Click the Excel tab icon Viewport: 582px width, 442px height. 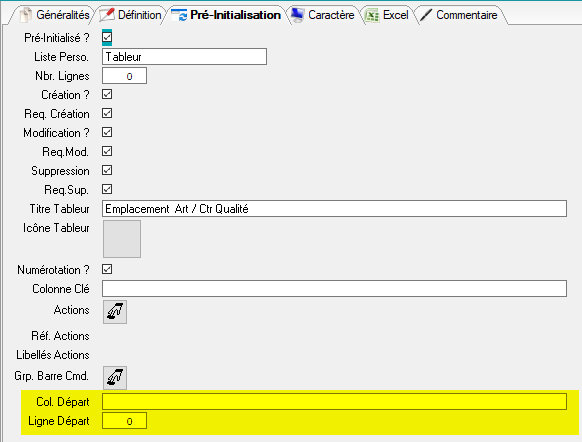(x=372, y=15)
